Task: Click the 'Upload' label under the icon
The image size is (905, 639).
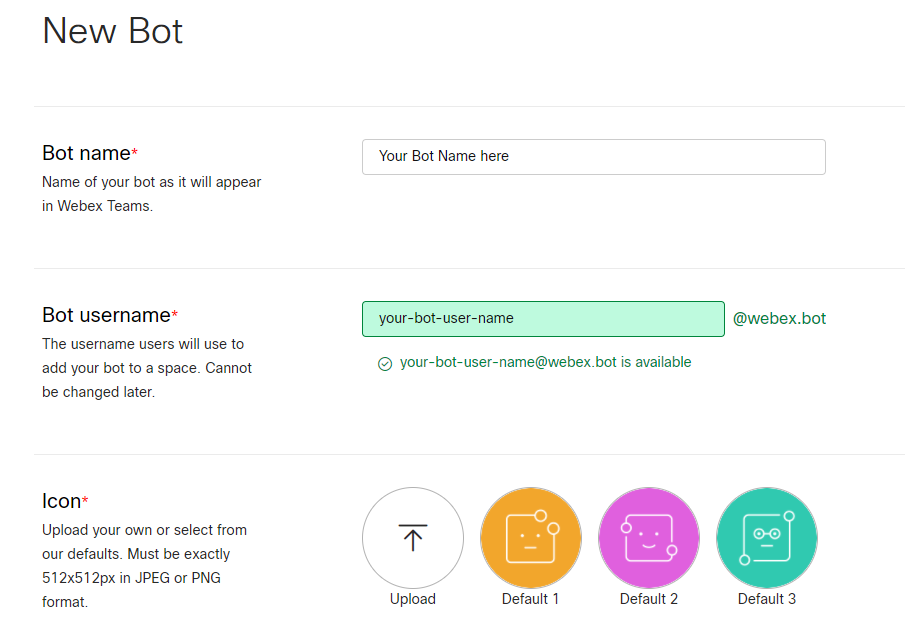Action: coord(413,599)
